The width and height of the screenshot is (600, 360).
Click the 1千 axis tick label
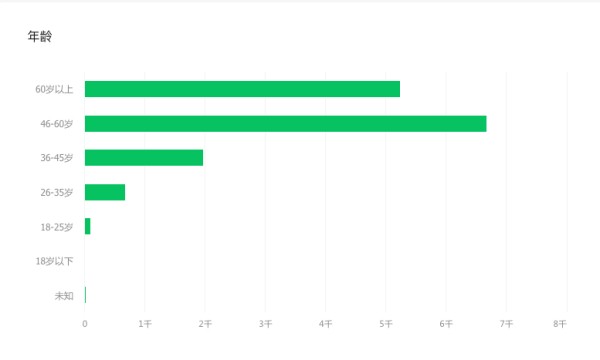click(x=145, y=324)
